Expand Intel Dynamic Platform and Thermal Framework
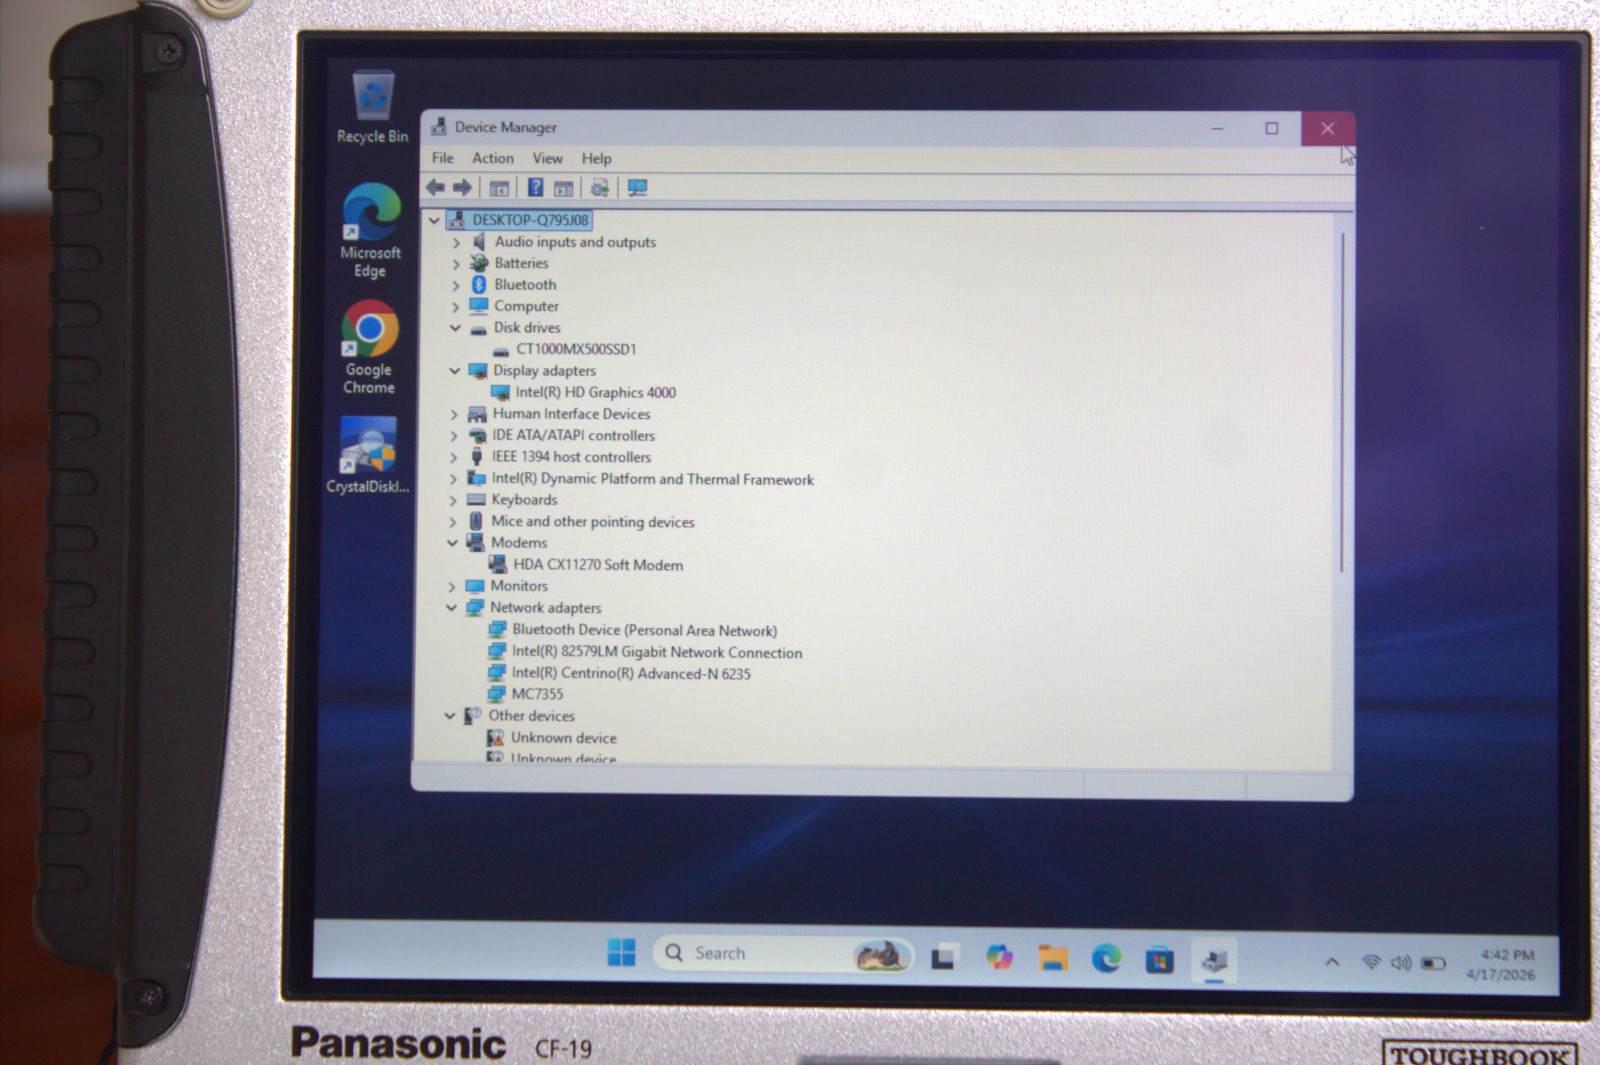The width and height of the screenshot is (1600, 1065). coord(453,479)
